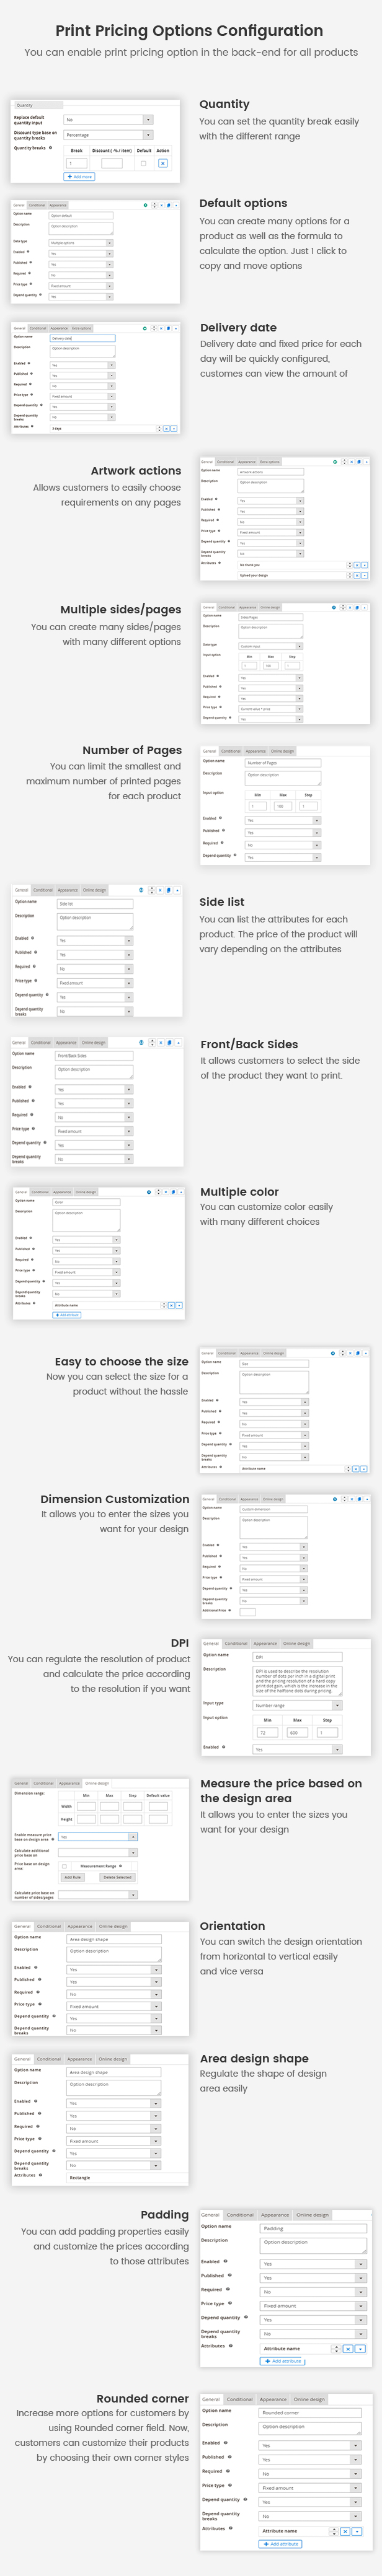
Task: Click Add attribute button in Padding panel
Action: pyautogui.click(x=283, y=2360)
